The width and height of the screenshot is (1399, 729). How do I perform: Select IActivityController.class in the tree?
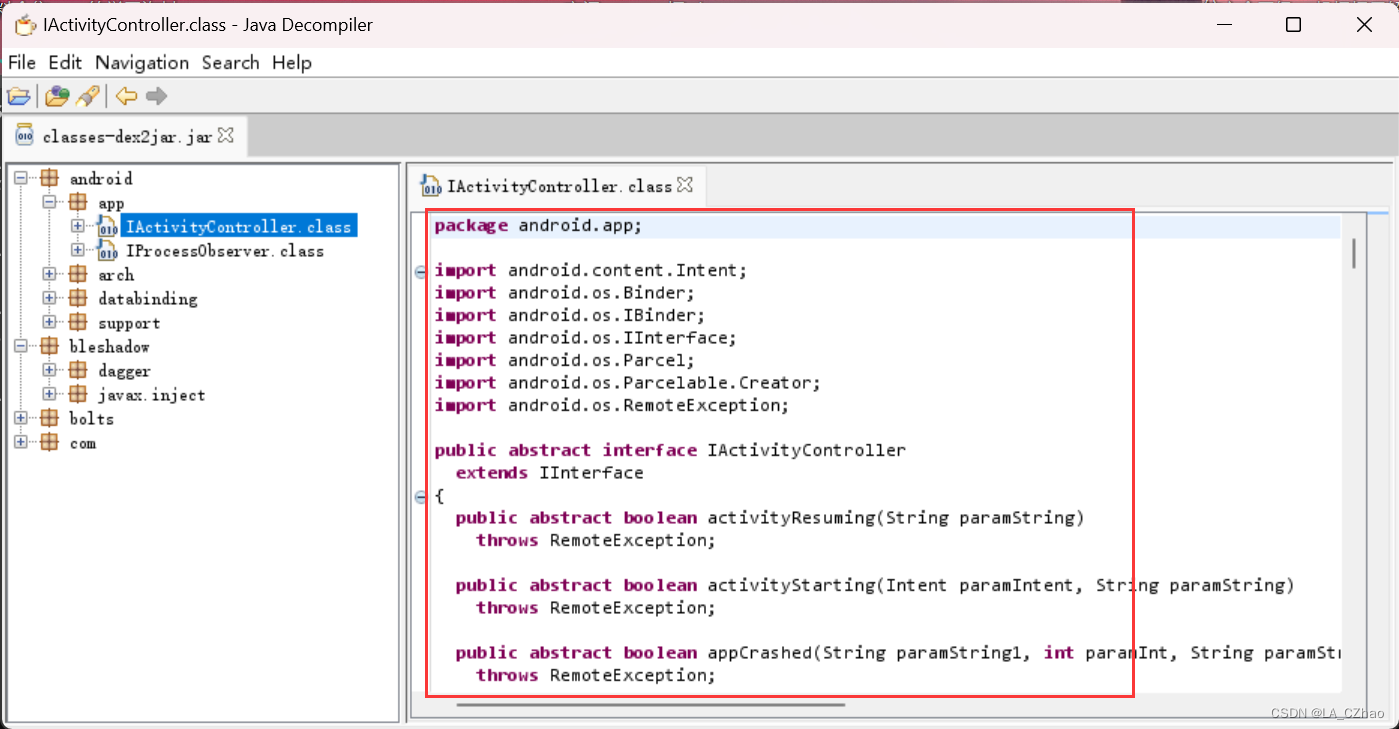(238, 227)
